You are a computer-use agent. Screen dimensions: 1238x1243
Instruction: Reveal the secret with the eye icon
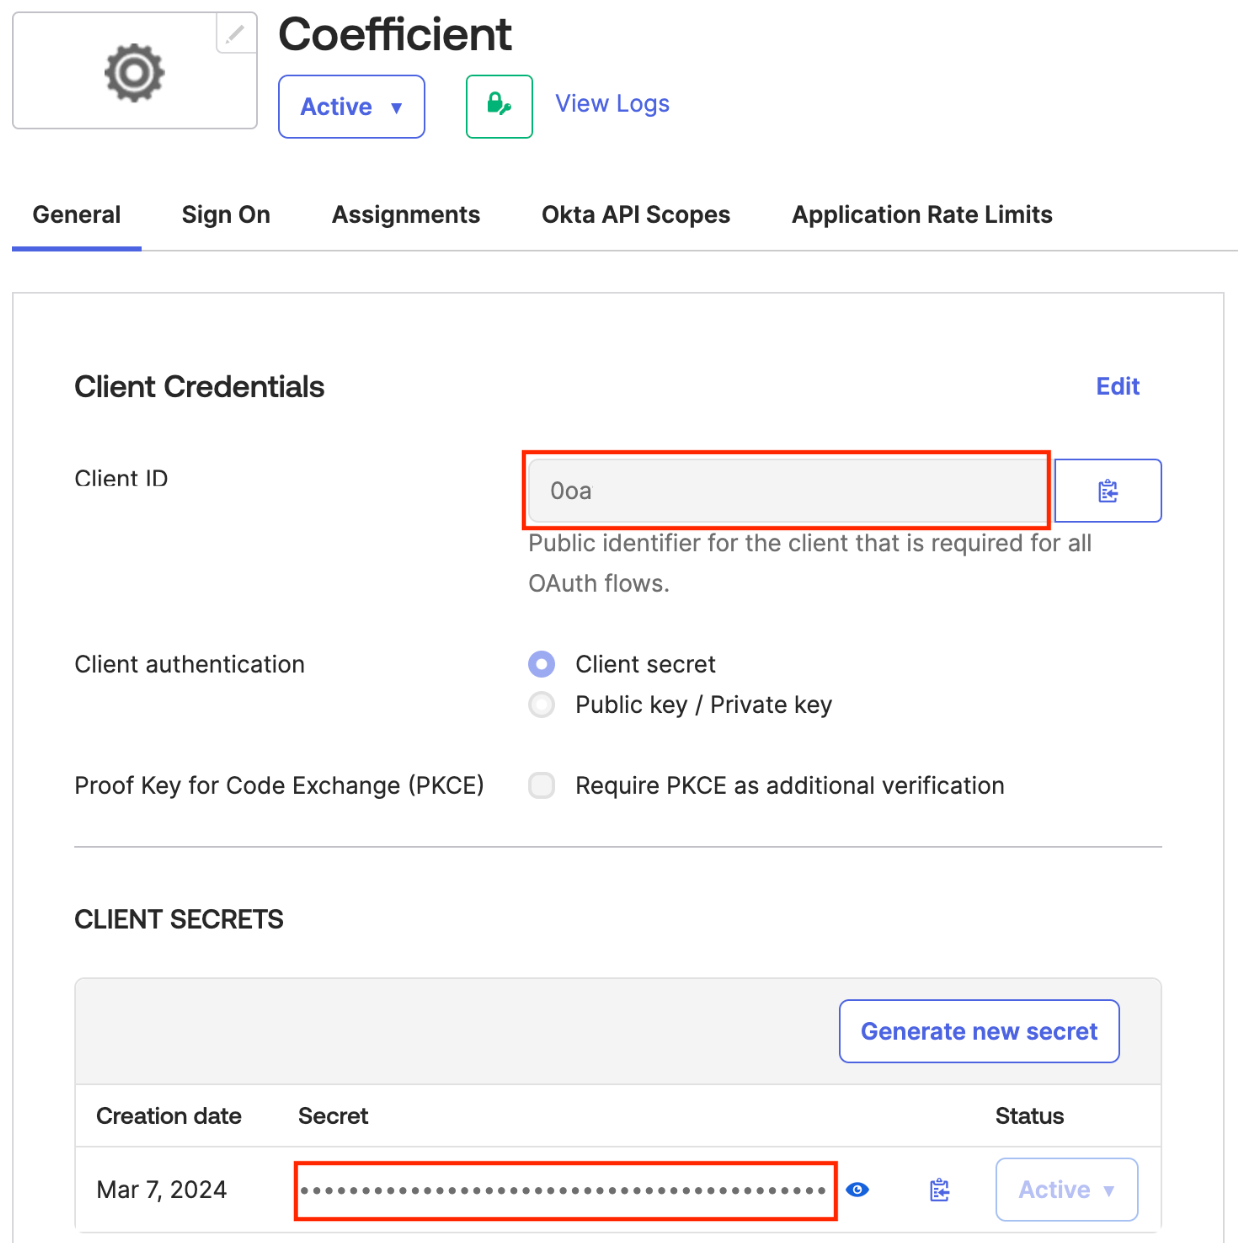[857, 1190]
